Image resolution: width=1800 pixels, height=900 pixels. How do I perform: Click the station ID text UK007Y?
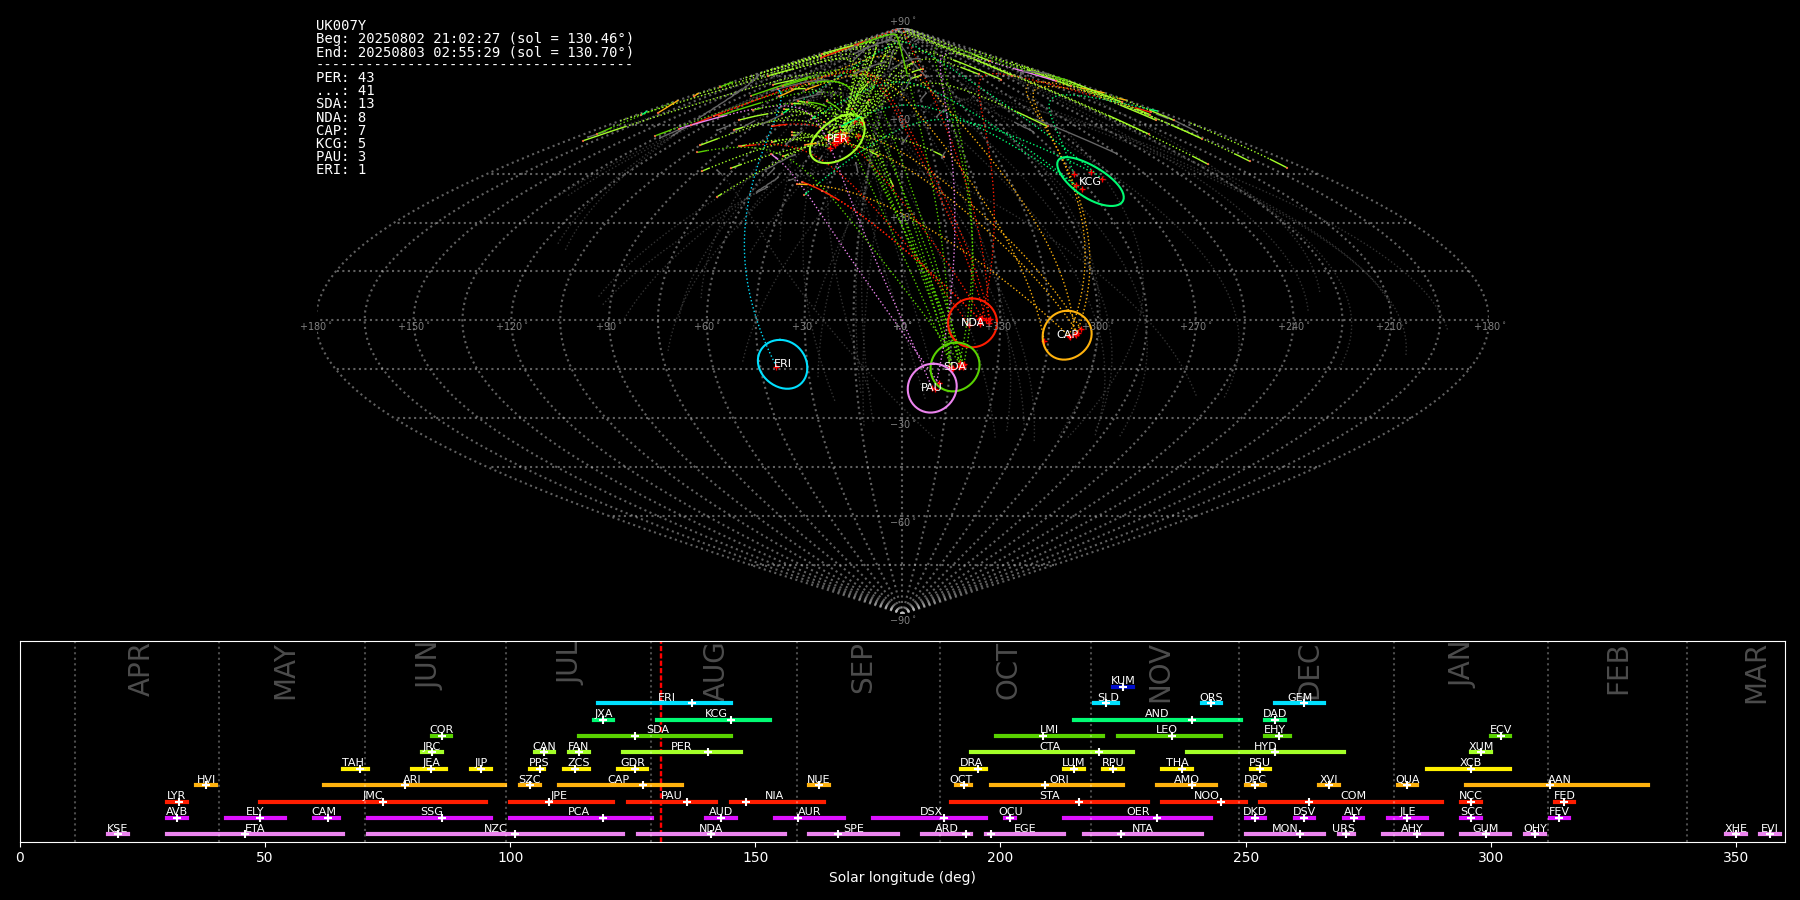coord(341,26)
